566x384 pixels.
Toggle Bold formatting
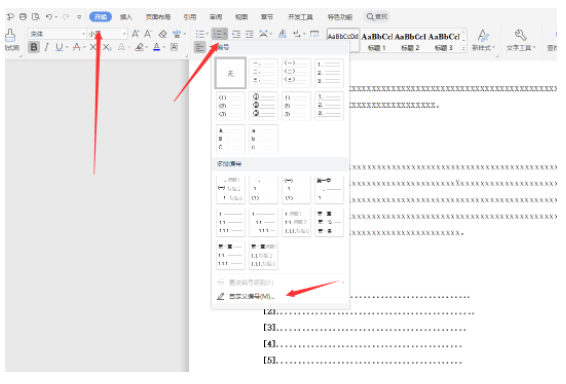click(34, 47)
